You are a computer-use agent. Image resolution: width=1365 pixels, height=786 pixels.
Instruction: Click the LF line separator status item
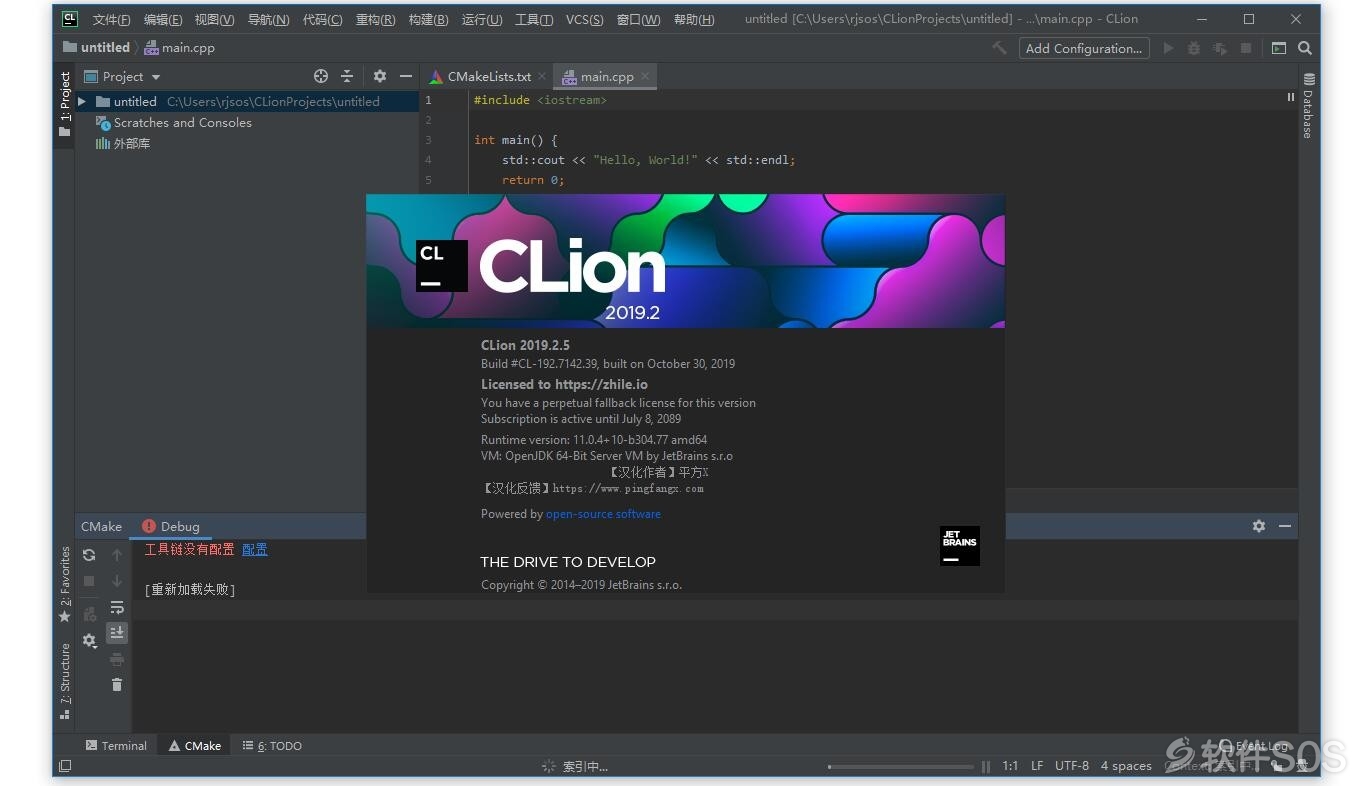pos(1037,766)
